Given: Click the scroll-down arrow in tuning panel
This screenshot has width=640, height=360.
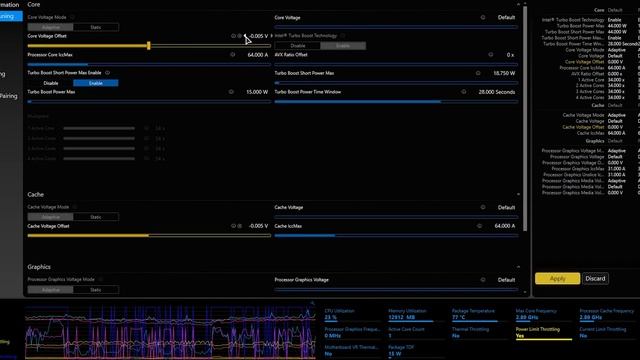Looking at the screenshot, I should pos(525,292).
